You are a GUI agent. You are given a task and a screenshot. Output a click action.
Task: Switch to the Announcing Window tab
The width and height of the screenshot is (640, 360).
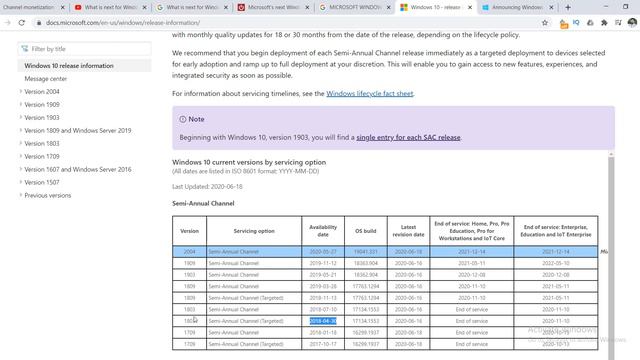[518, 7]
